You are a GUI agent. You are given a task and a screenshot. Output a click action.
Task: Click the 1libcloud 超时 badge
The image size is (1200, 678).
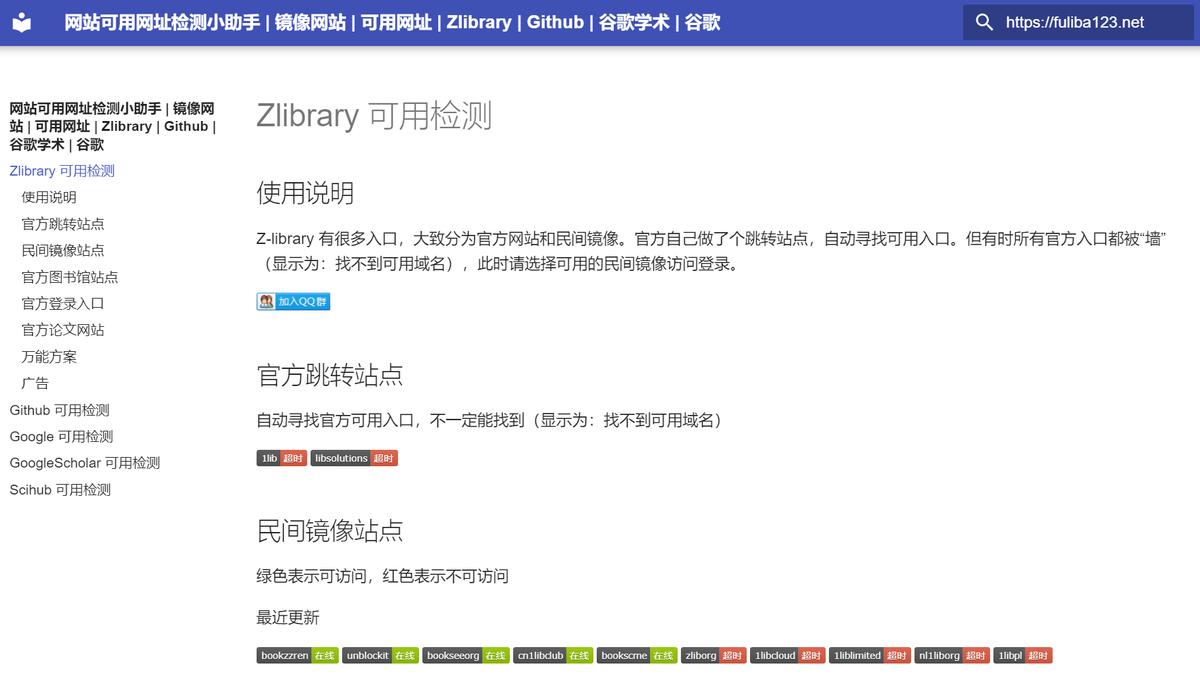pos(788,656)
